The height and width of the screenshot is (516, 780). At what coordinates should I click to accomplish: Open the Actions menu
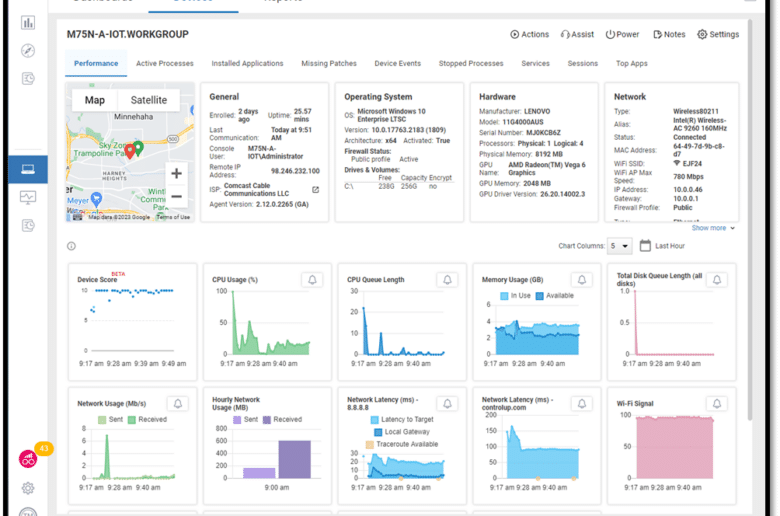click(530, 34)
